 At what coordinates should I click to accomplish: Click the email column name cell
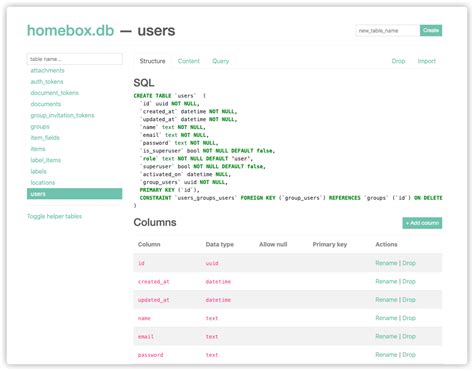tap(146, 337)
